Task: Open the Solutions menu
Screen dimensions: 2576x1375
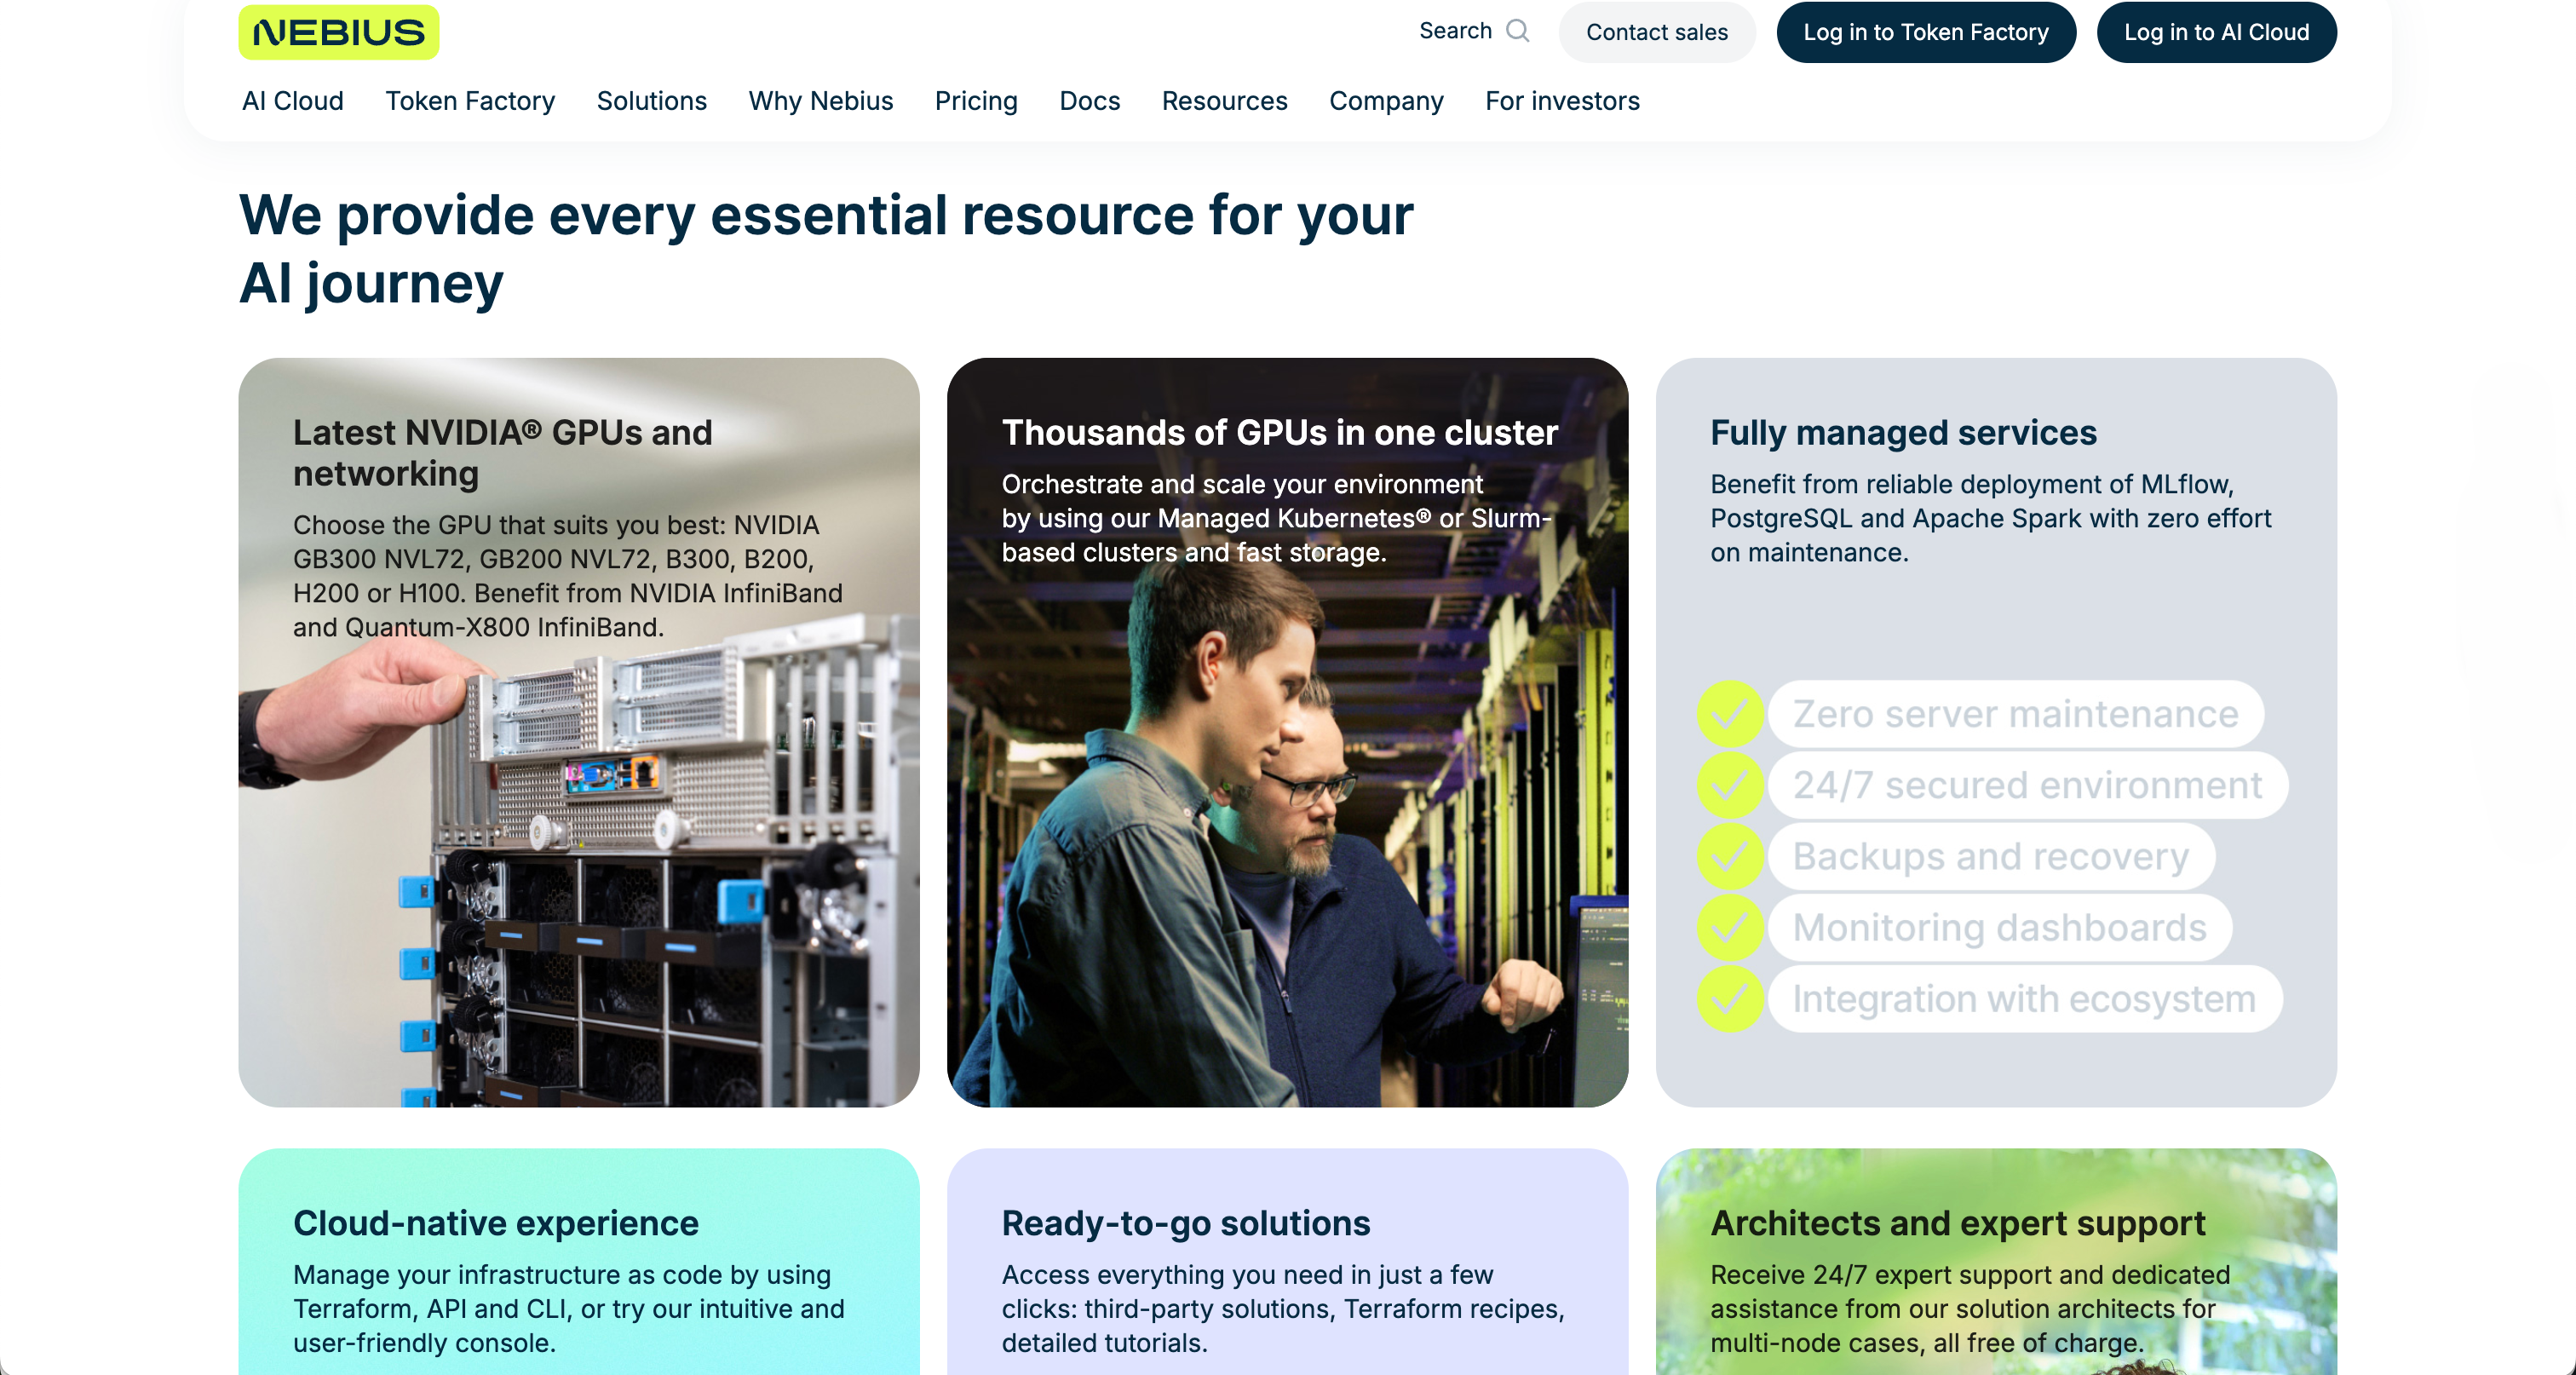Action: tap(651, 101)
